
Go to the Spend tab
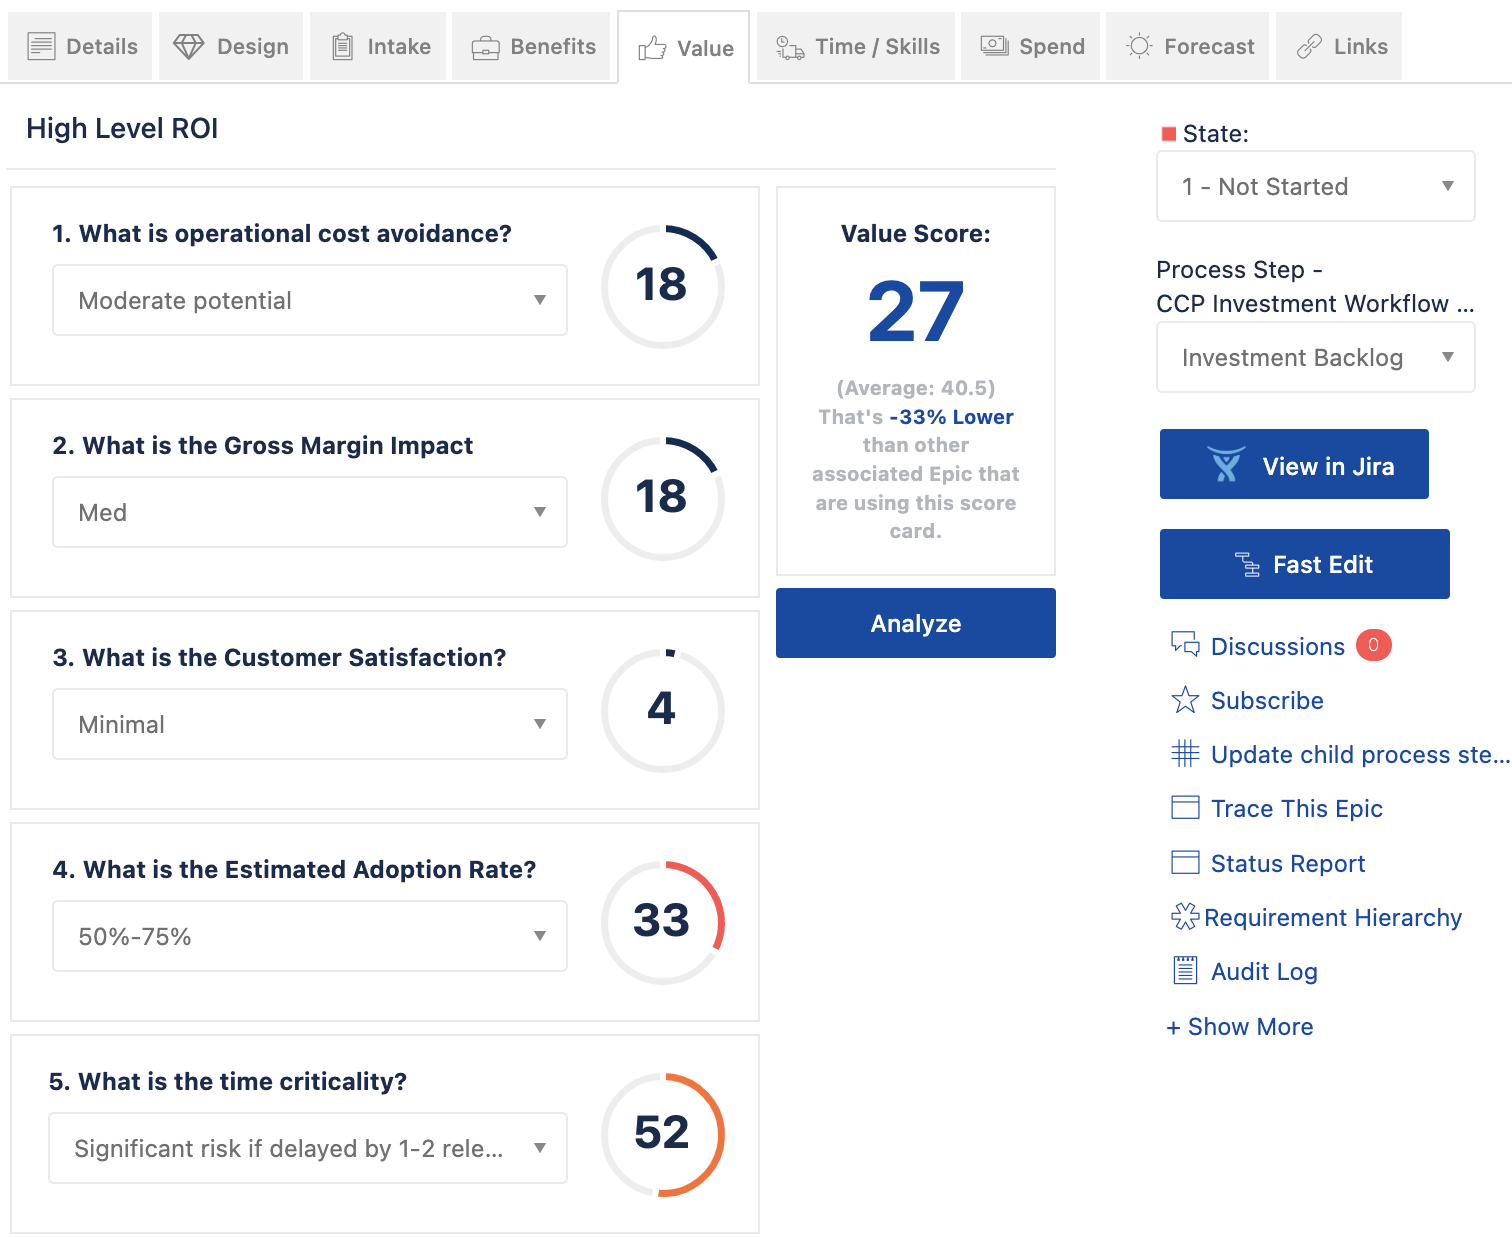(x=1031, y=46)
